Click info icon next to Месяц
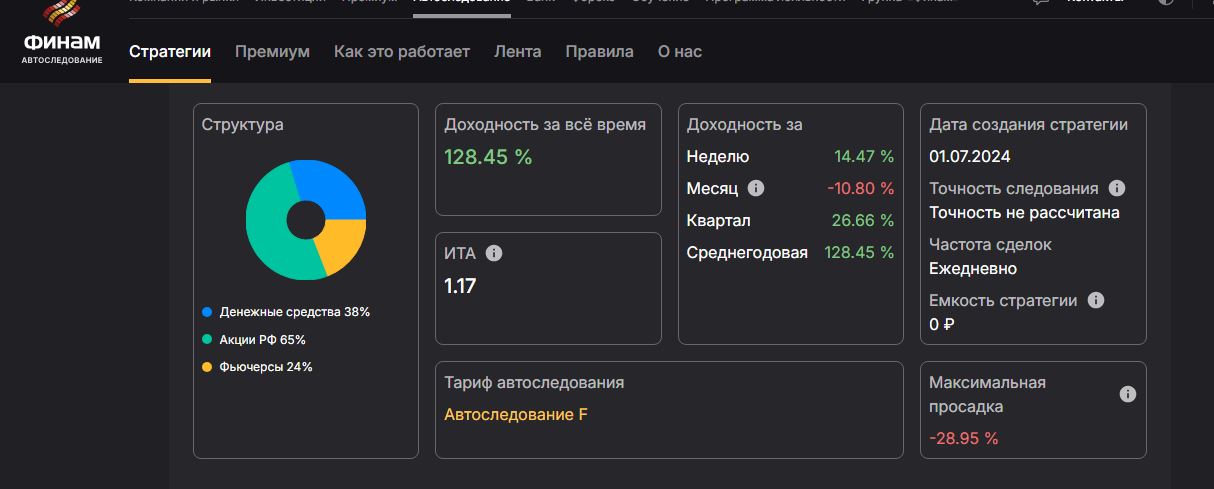Viewport: 1214px width, 489px height. tap(756, 188)
